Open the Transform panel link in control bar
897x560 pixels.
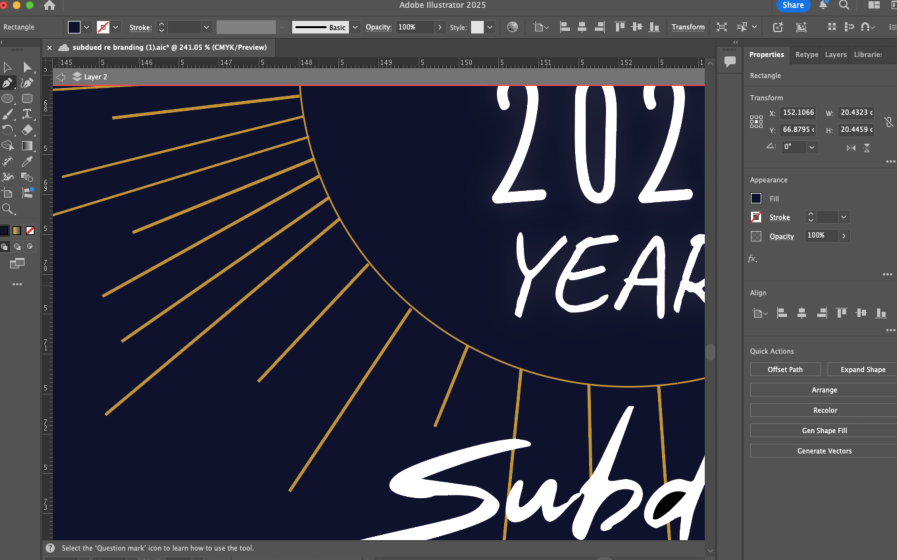(x=688, y=27)
